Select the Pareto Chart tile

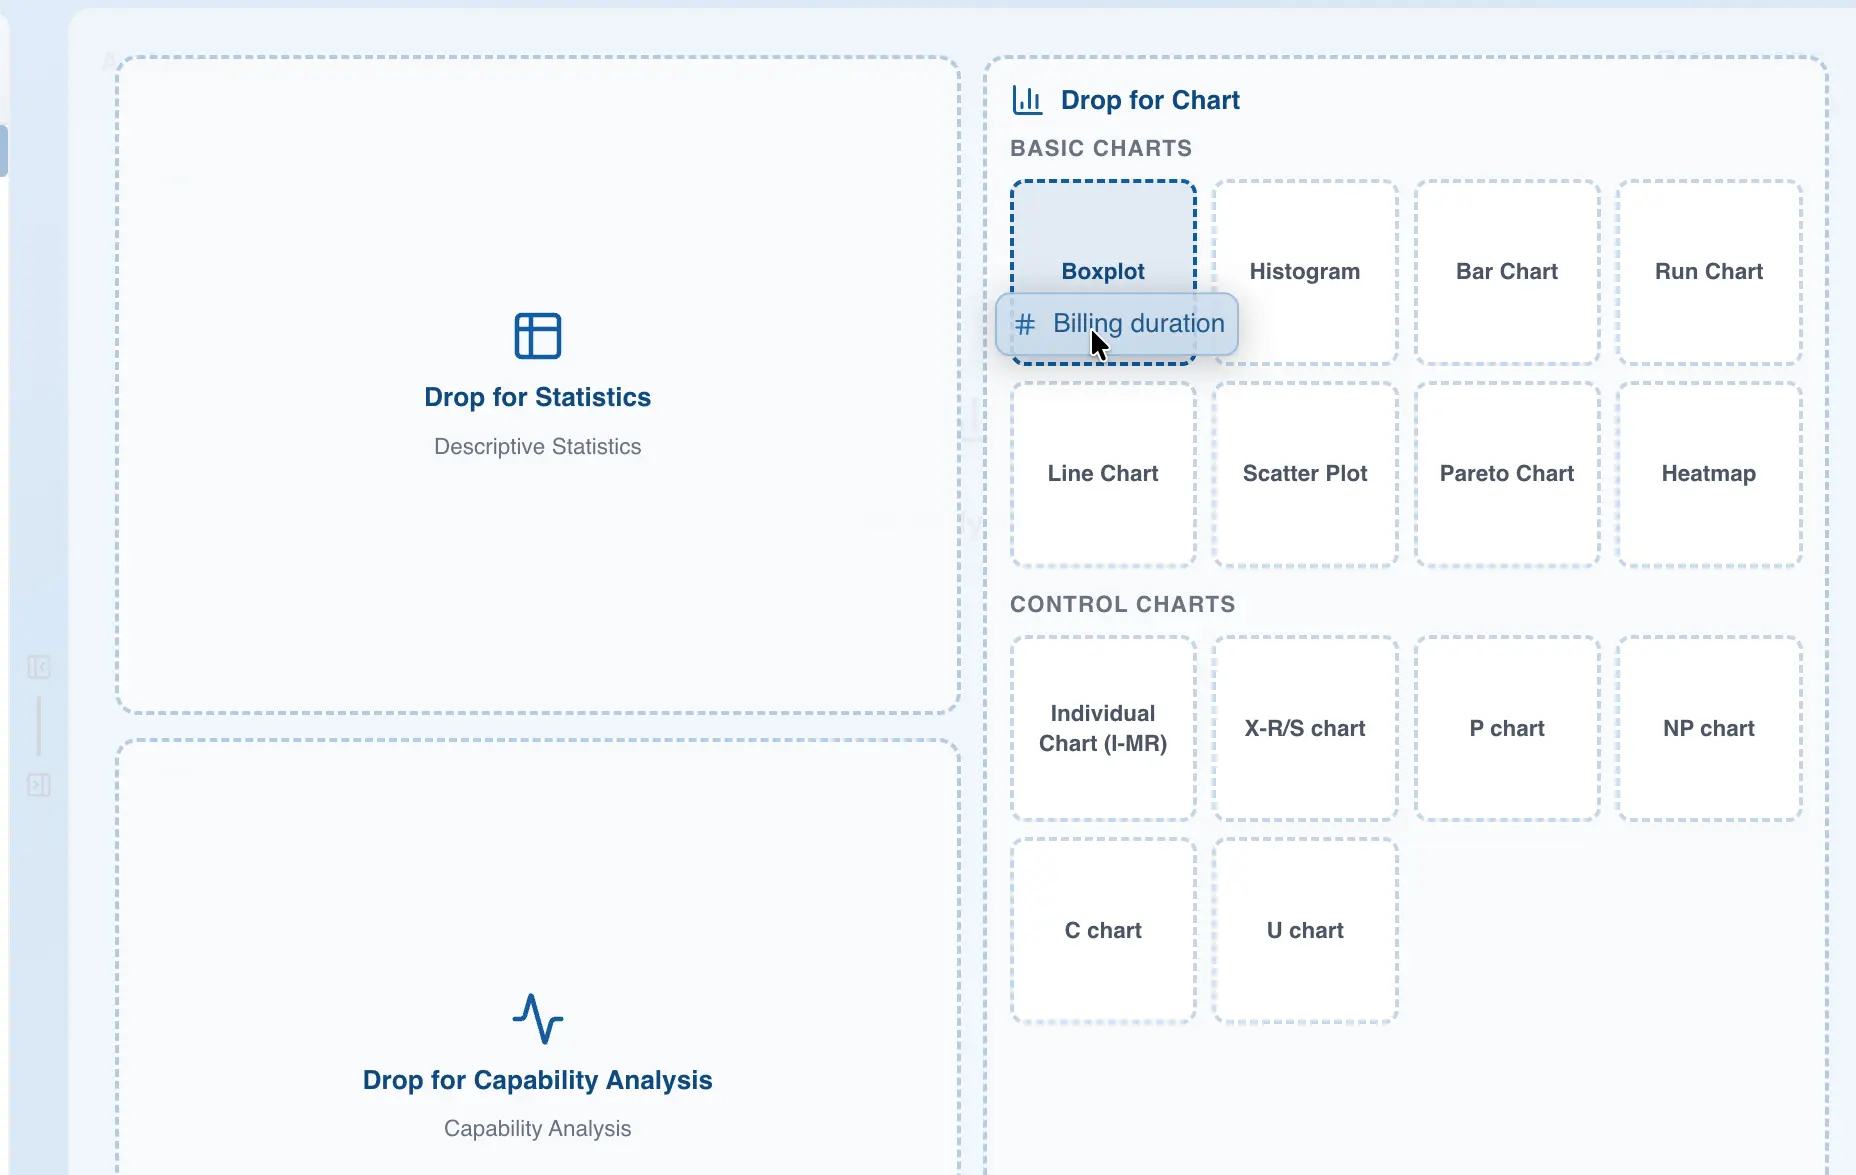pos(1507,473)
